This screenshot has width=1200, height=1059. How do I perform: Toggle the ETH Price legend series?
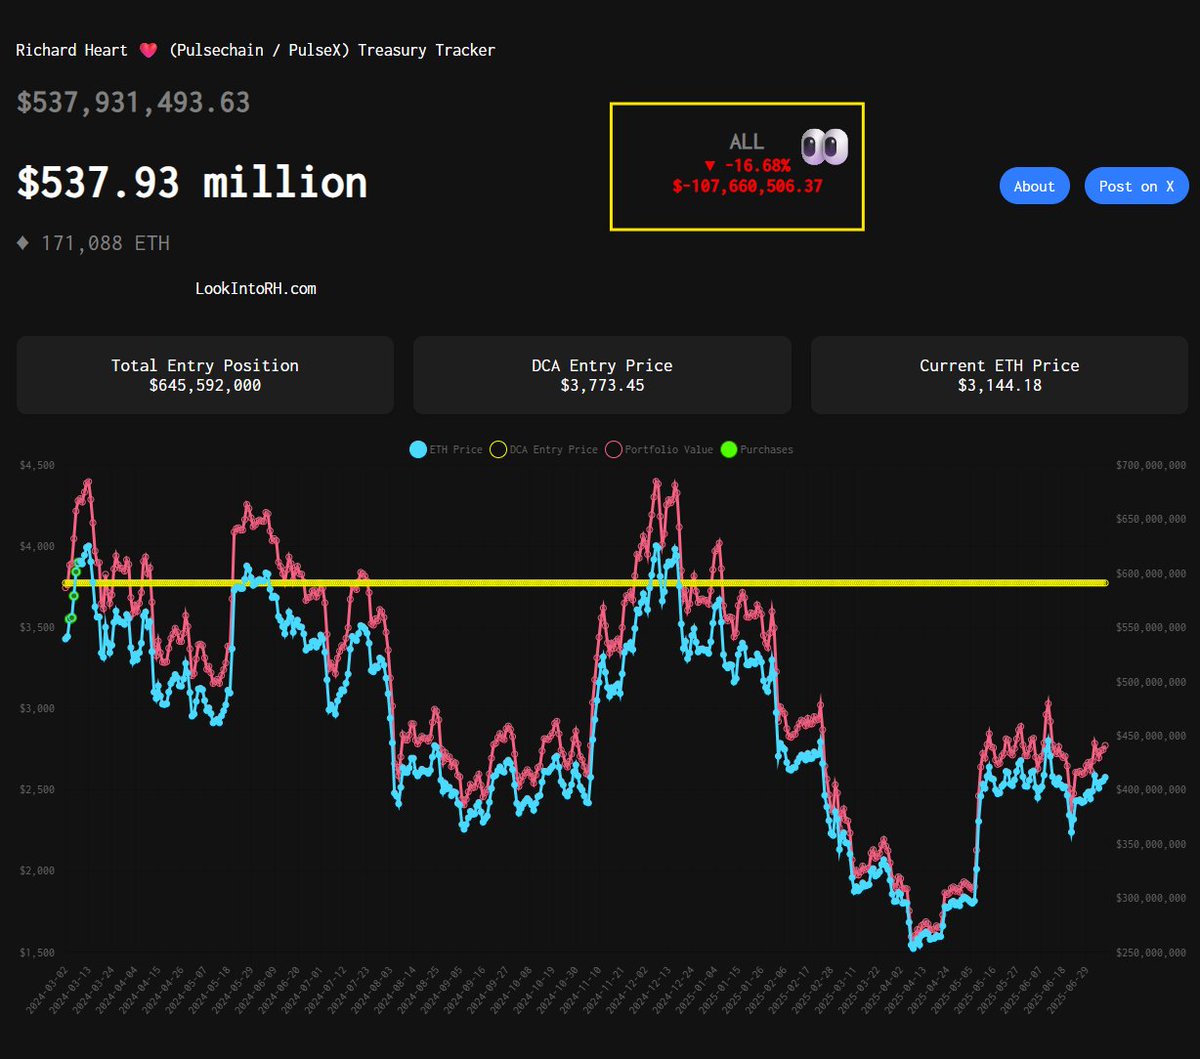click(446, 450)
